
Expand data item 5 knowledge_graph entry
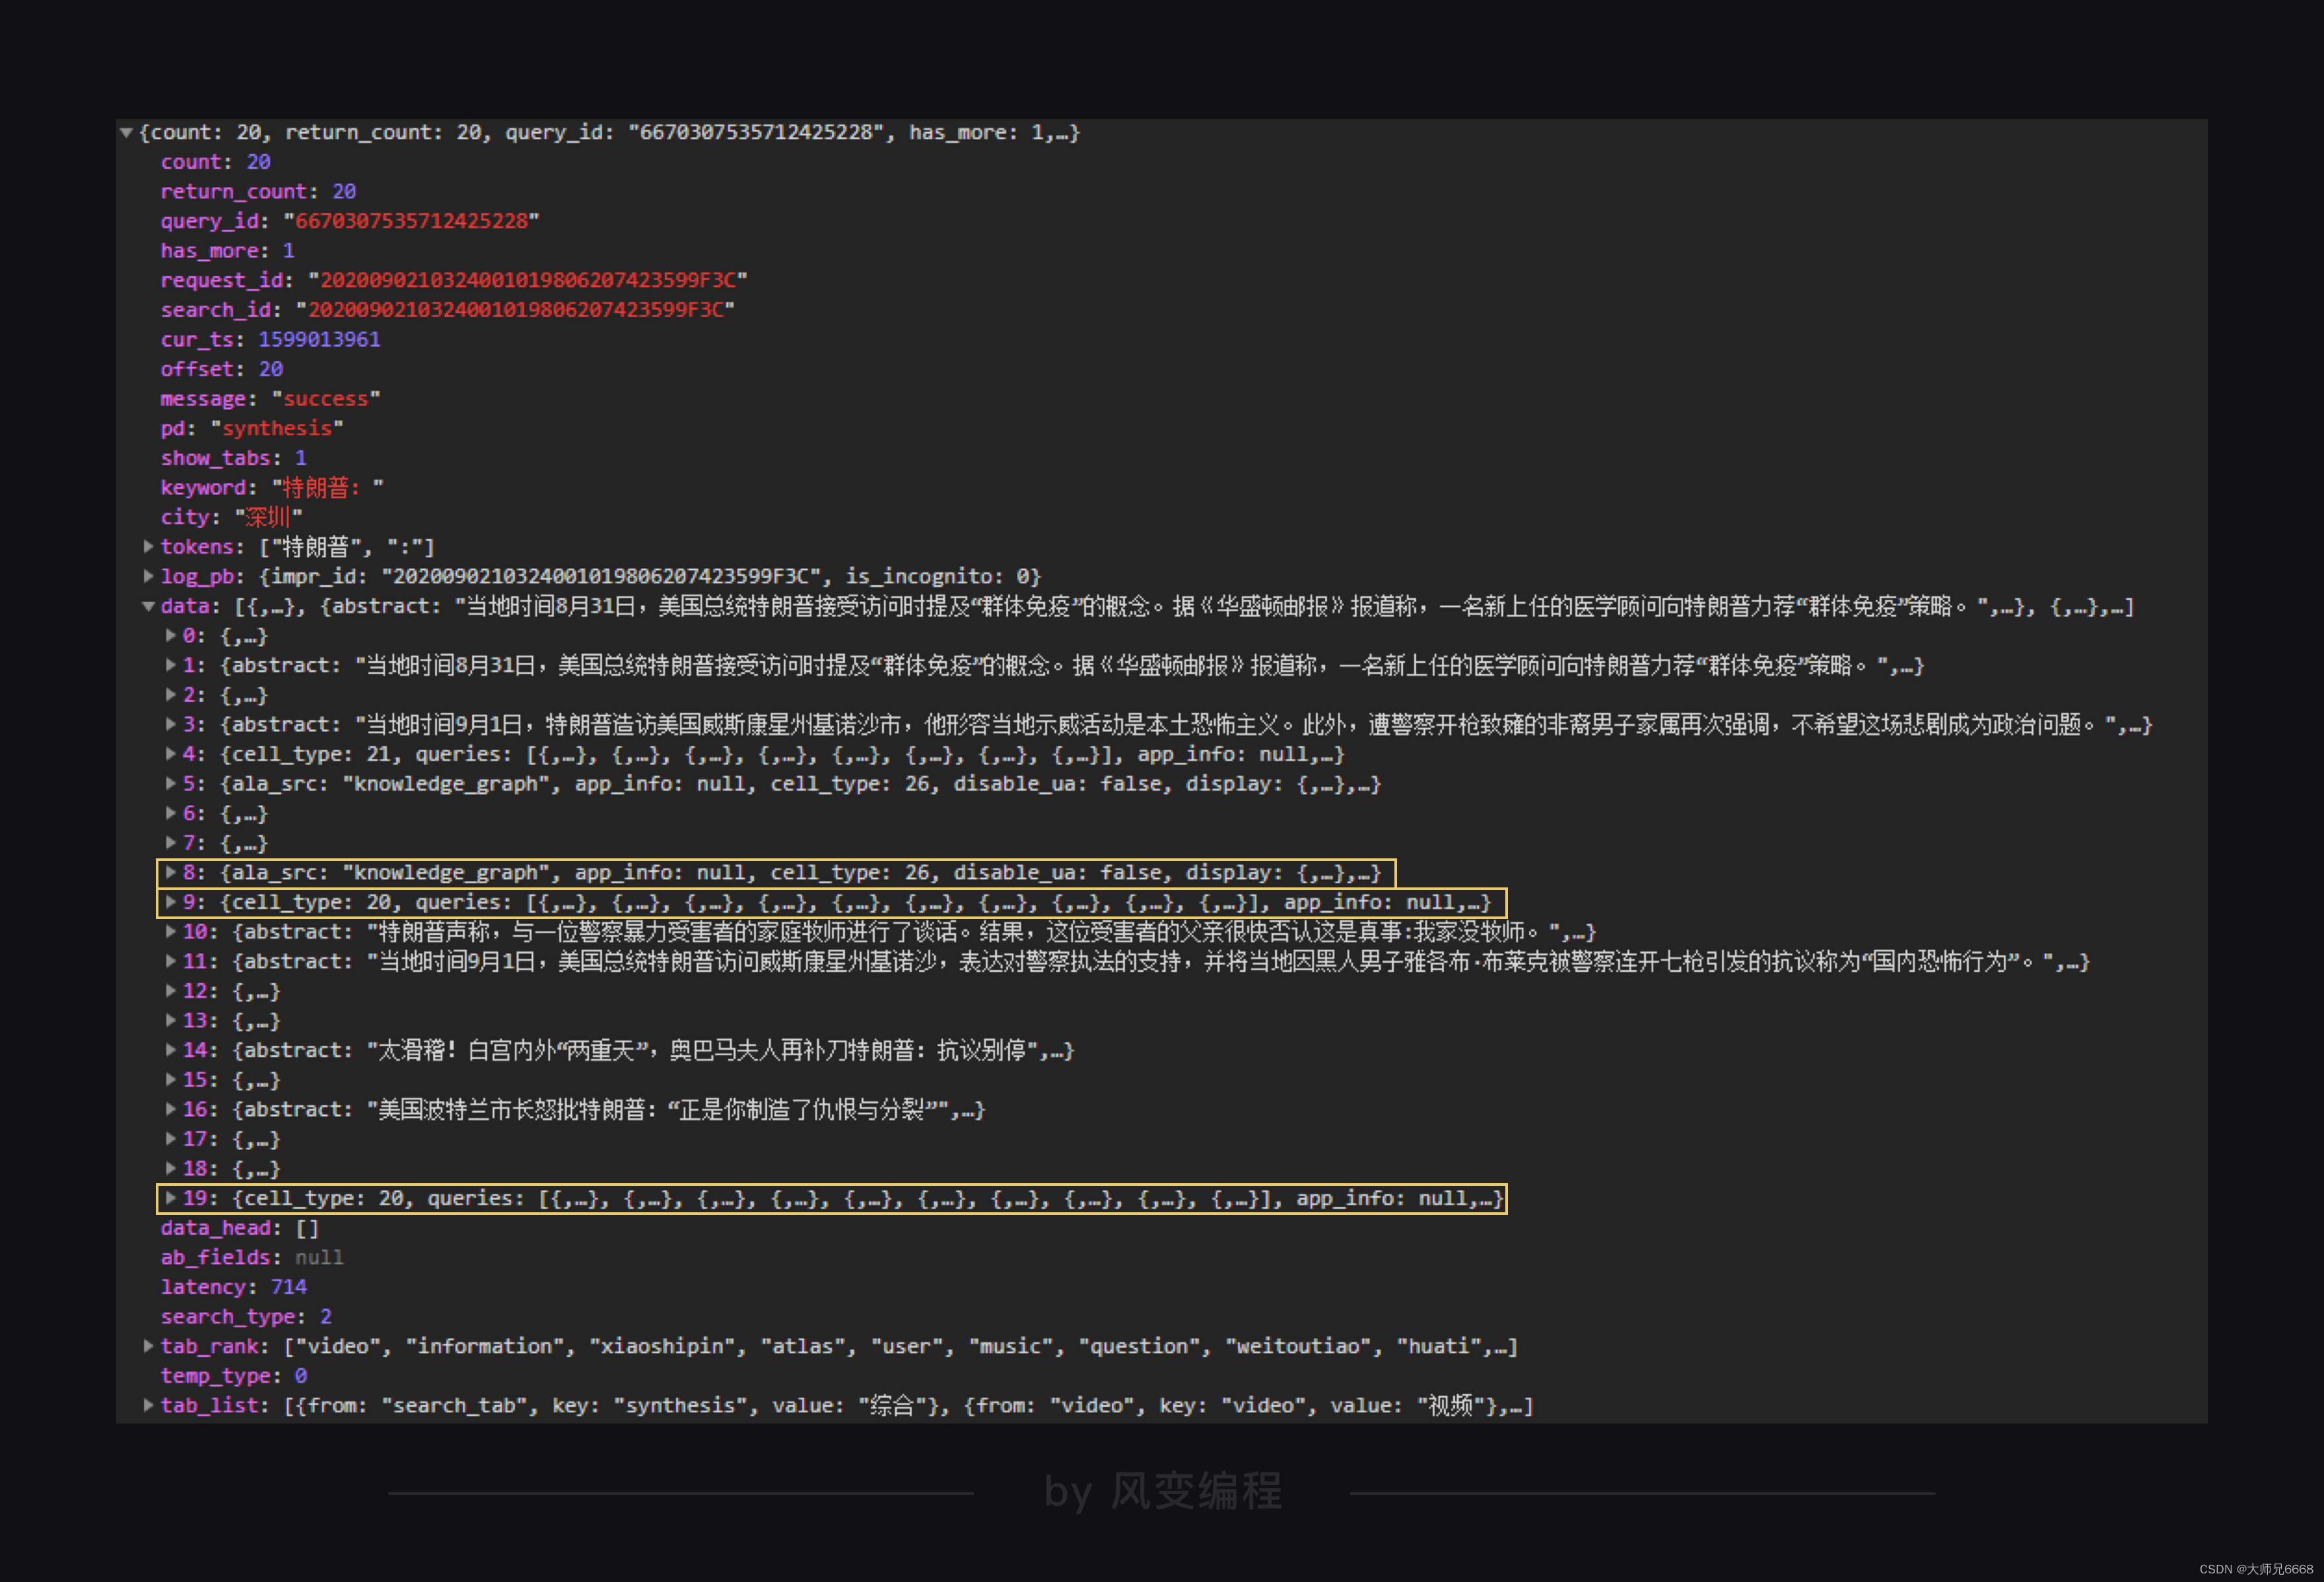(x=170, y=783)
